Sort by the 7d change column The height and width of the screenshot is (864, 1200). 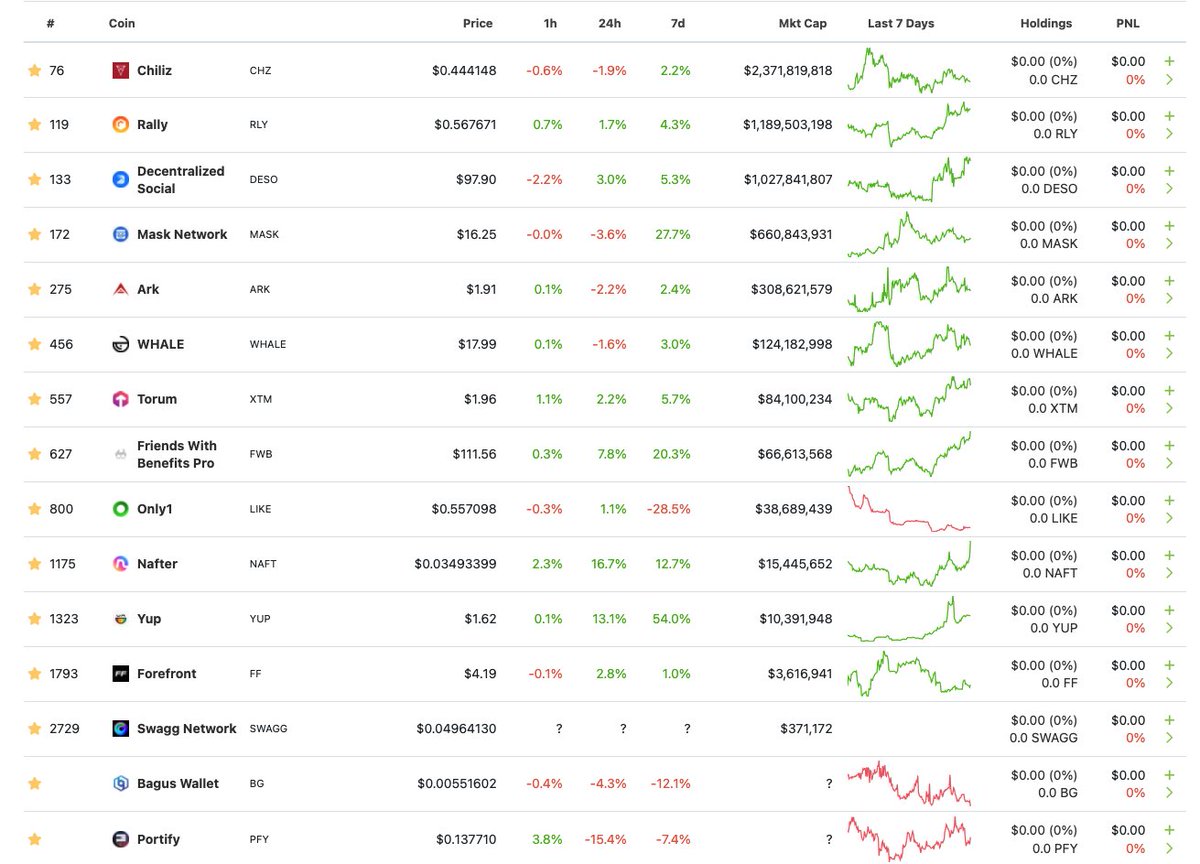coord(678,23)
